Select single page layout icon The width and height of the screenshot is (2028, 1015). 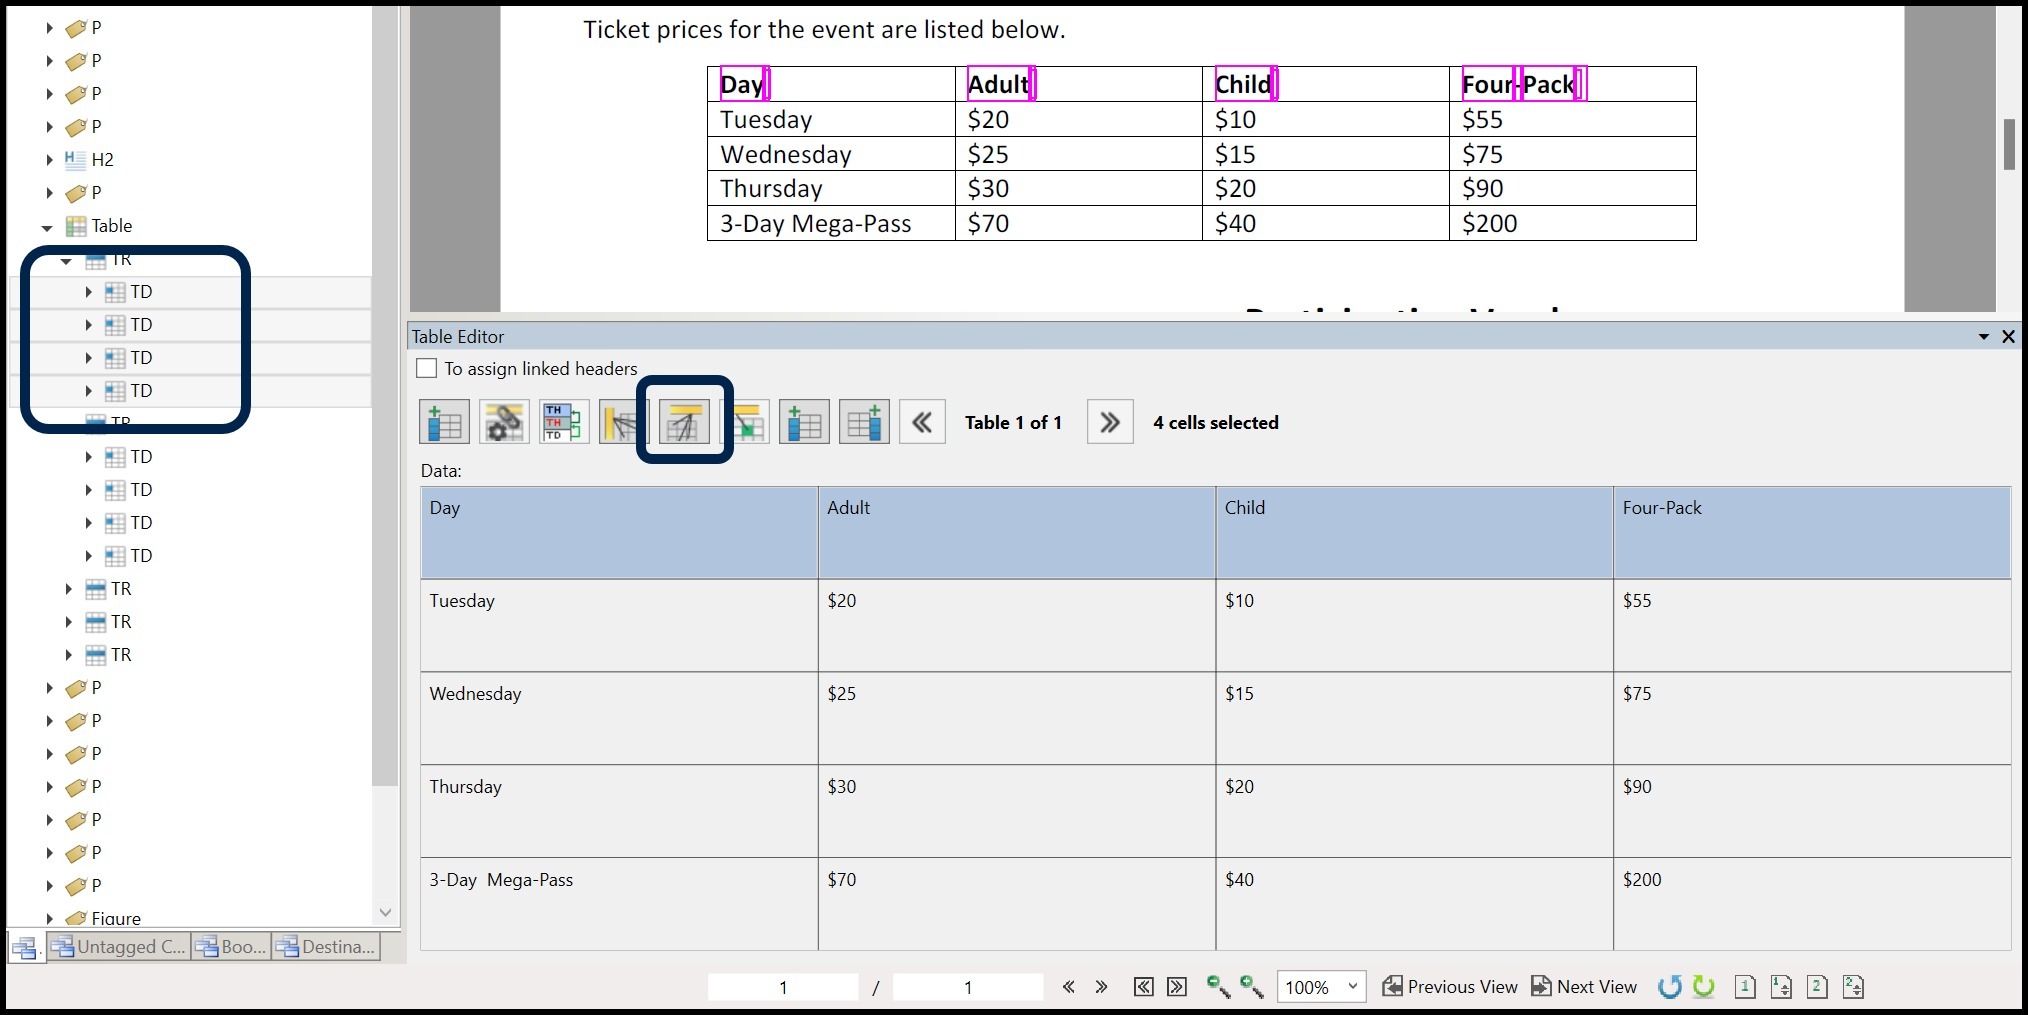(1745, 987)
